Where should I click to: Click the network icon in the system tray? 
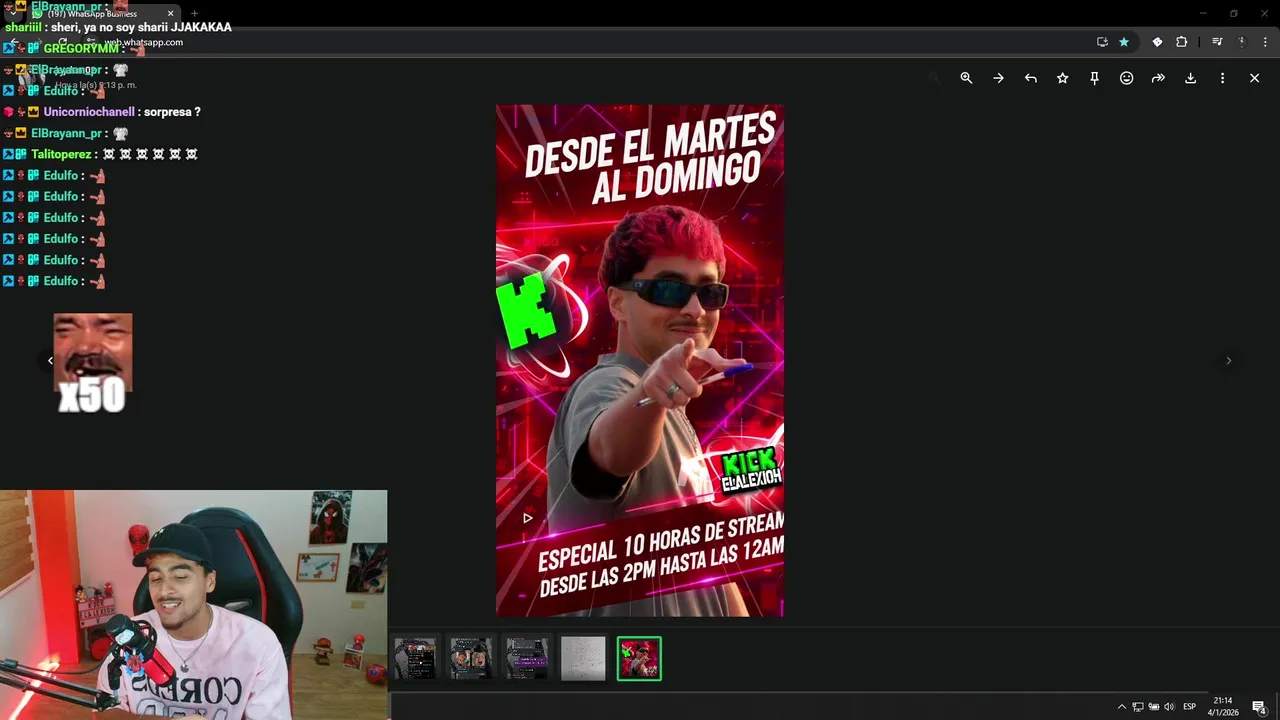[1137, 707]
